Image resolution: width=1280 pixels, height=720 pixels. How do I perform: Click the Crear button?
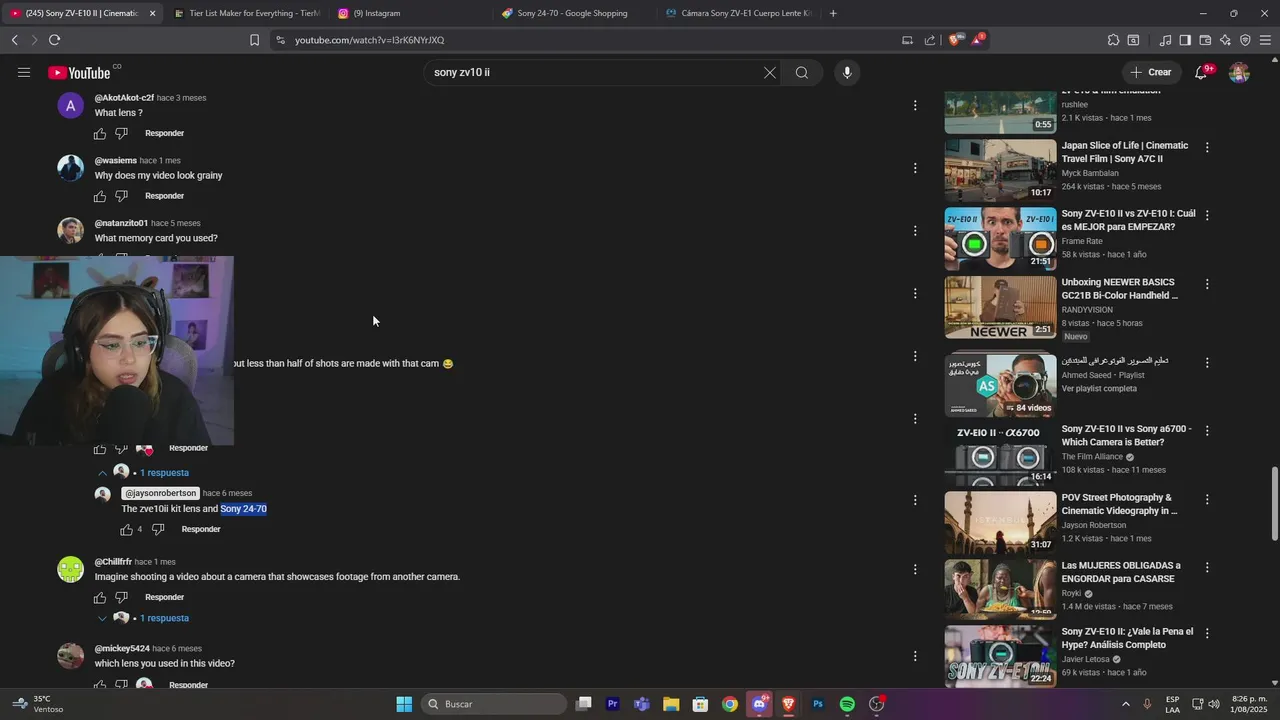tap(1150, 72)
